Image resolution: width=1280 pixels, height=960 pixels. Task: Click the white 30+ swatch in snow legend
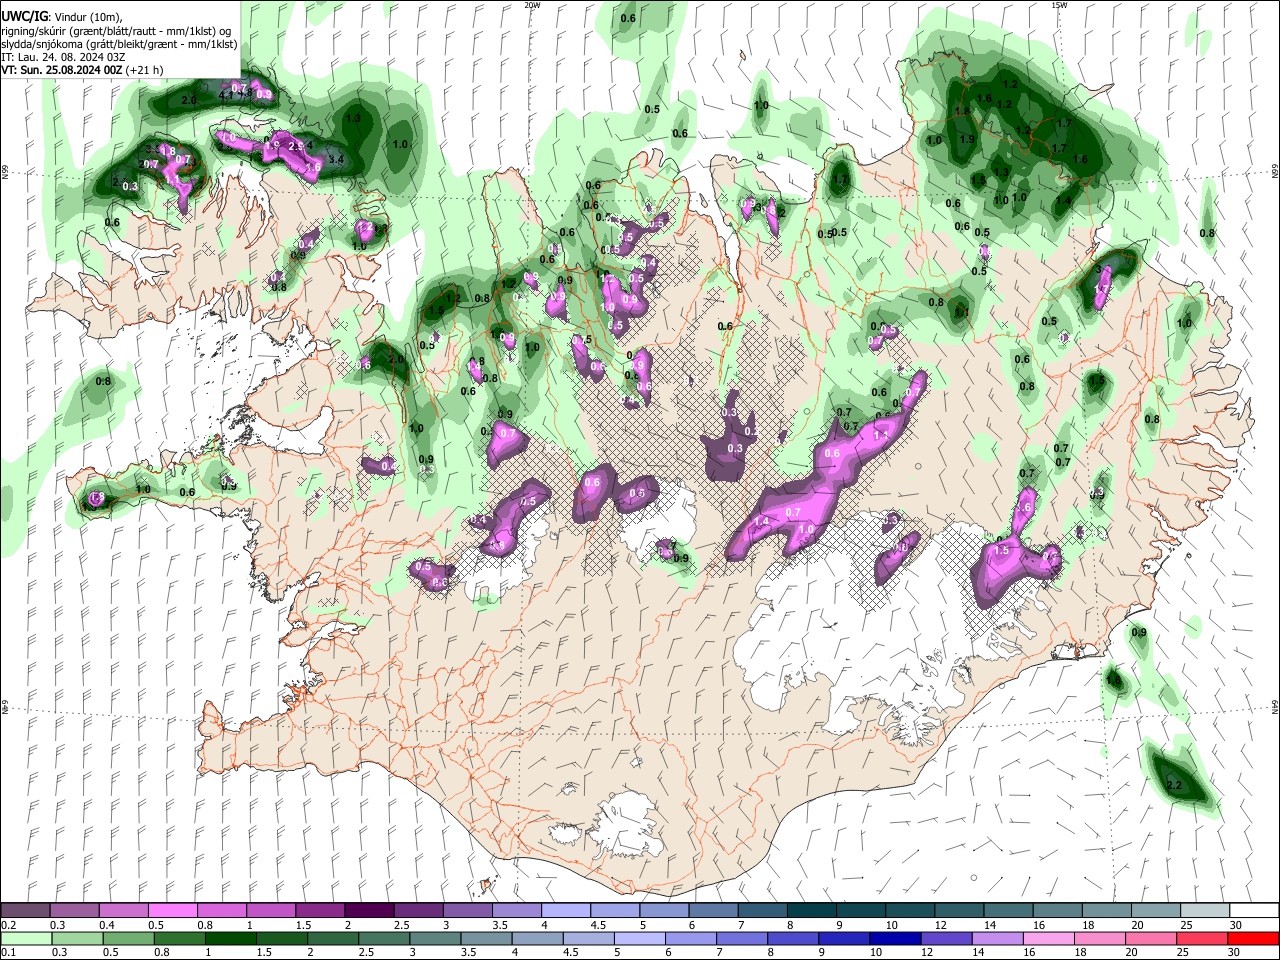(1253, 911)
